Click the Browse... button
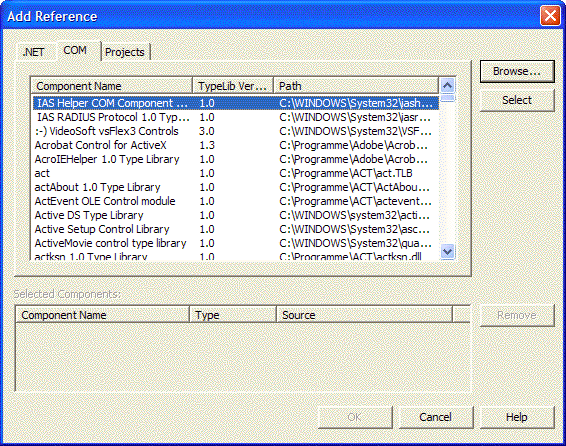 point(517,71)
